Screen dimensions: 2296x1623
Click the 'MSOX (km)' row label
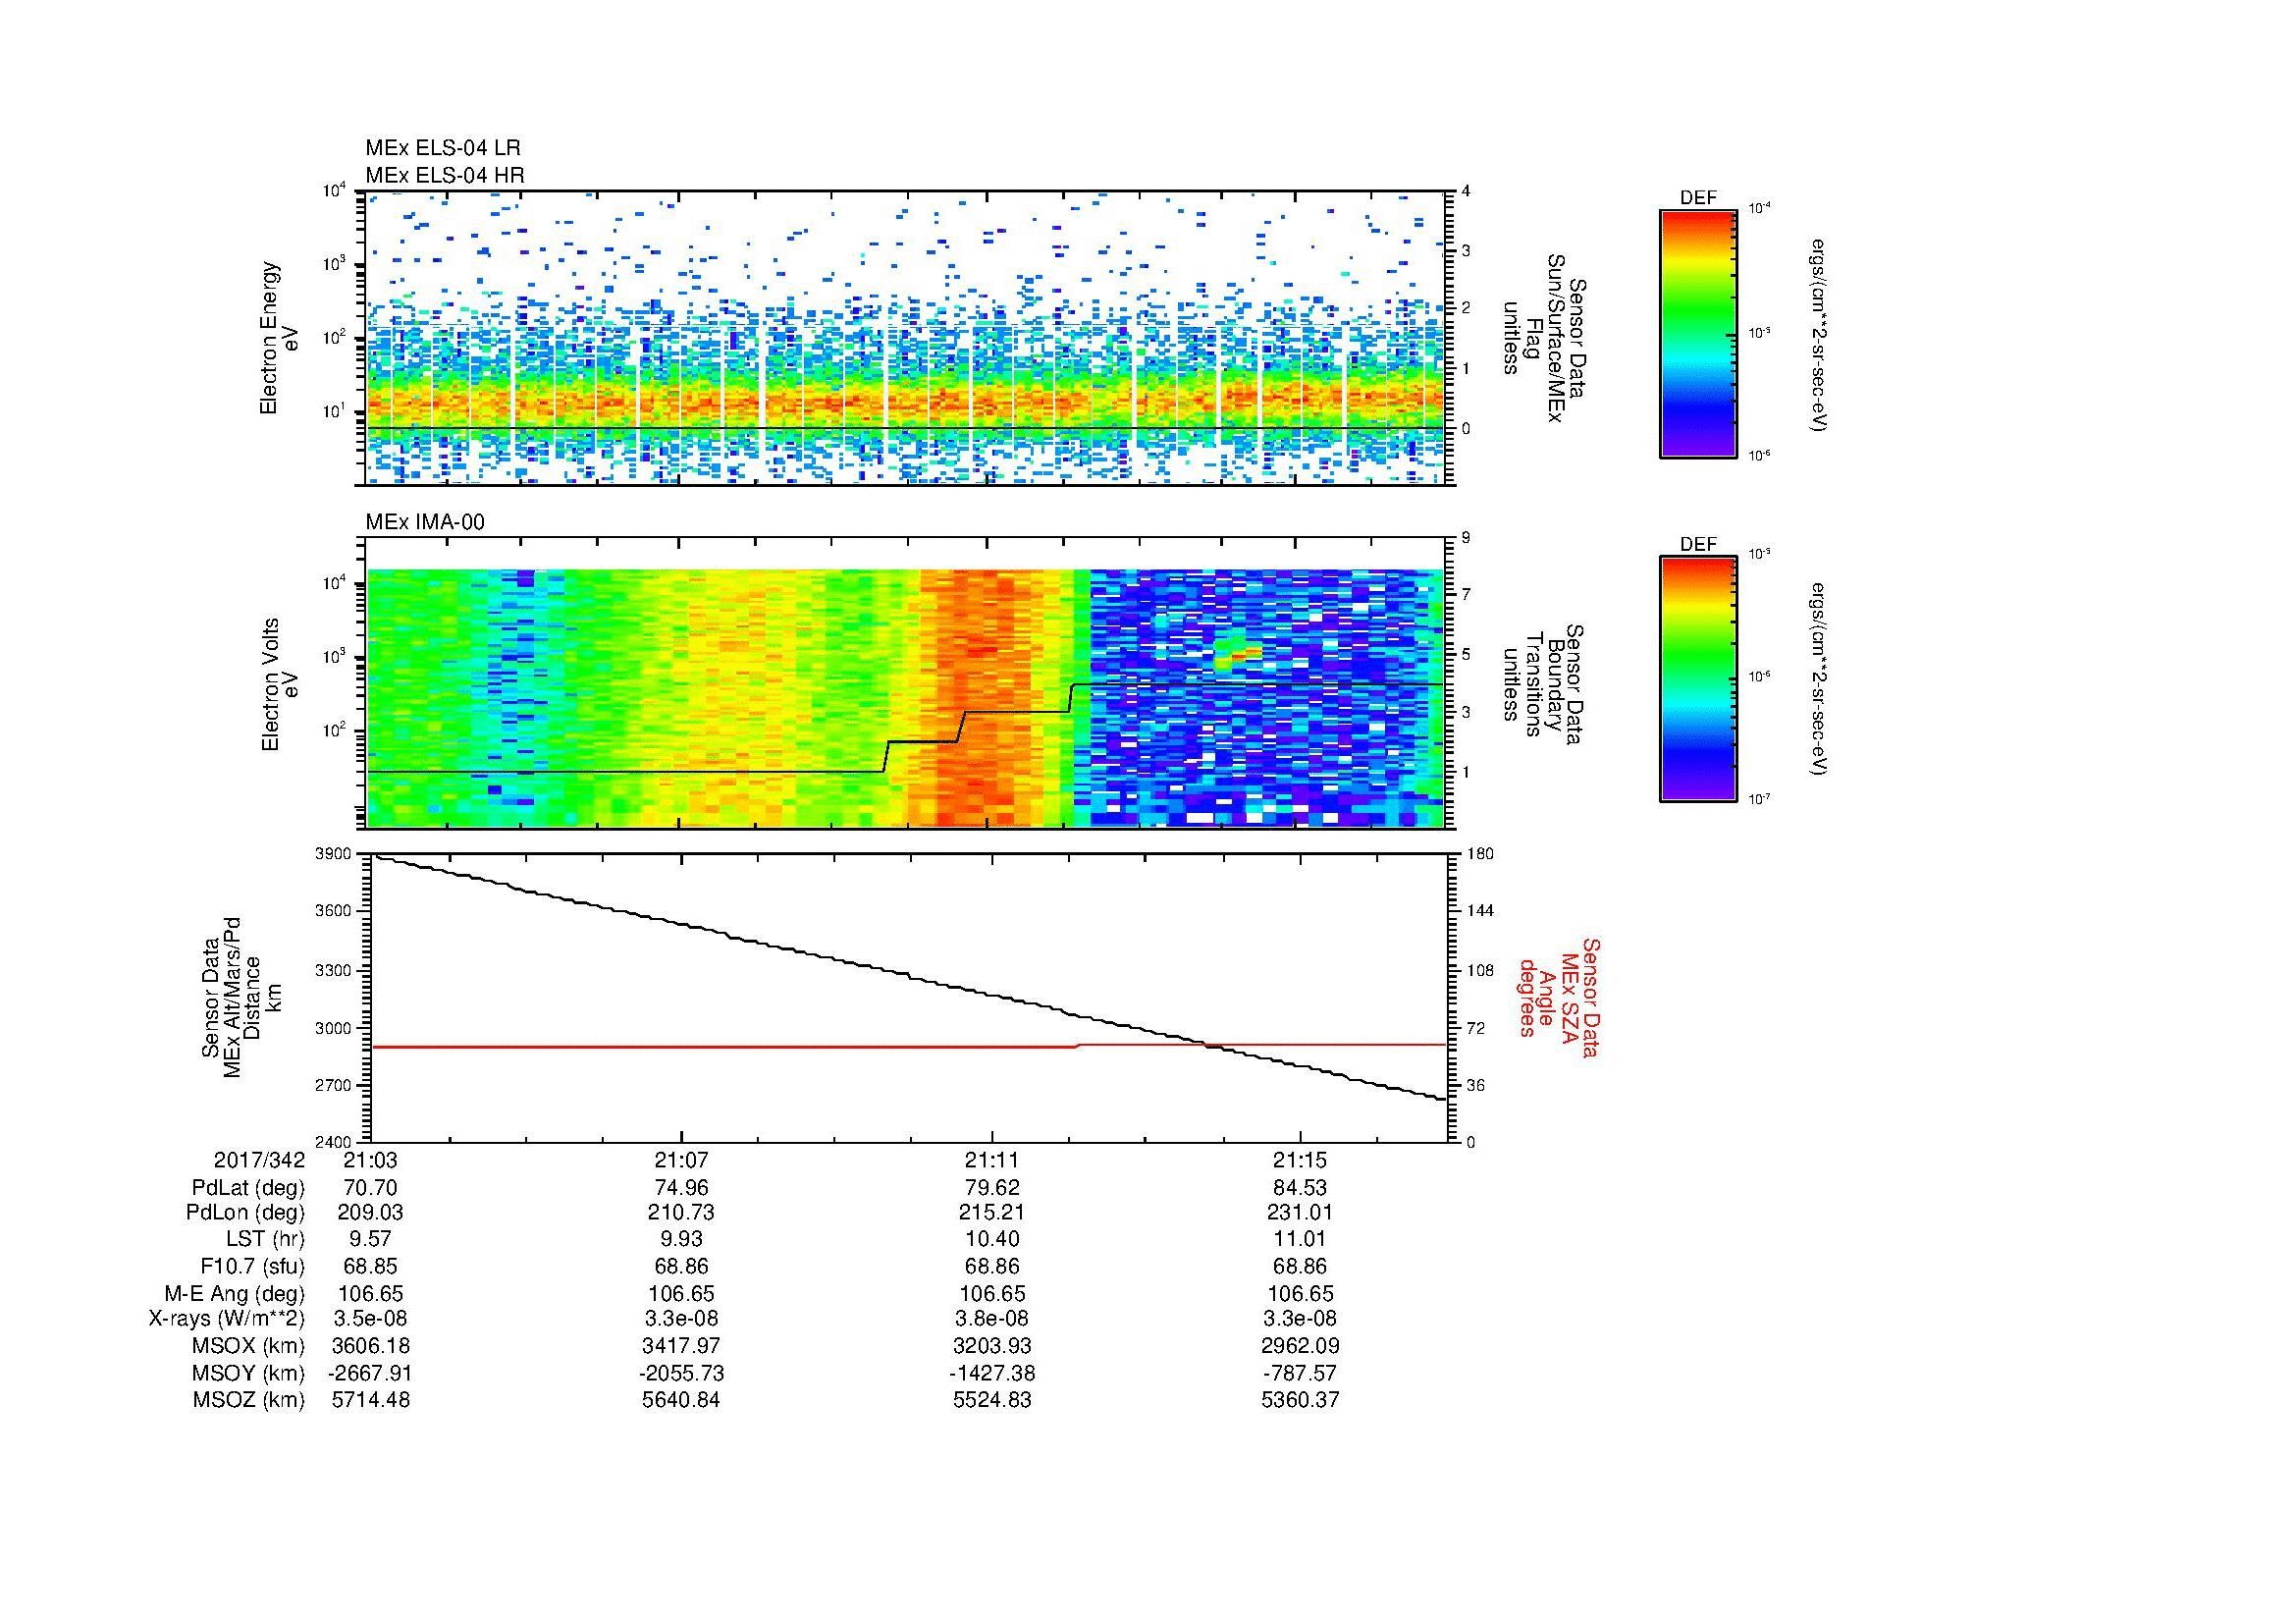pos(248,1346)
